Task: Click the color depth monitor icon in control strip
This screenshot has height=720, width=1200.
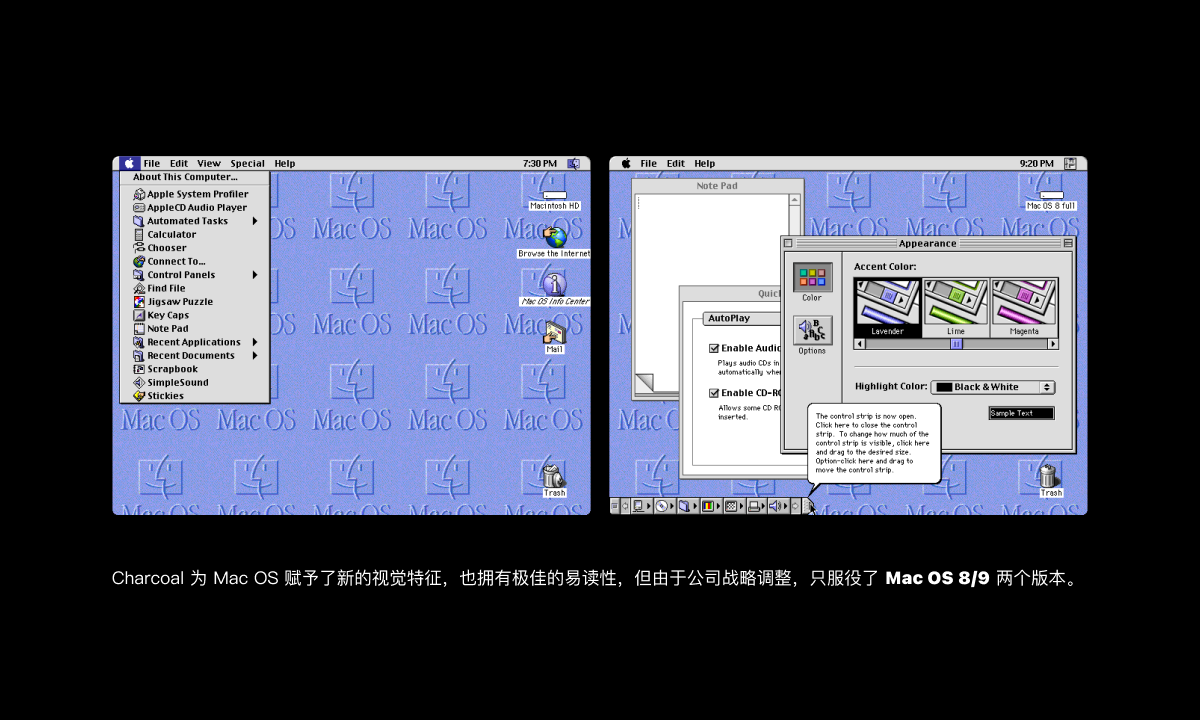Action: pos(708,506)
